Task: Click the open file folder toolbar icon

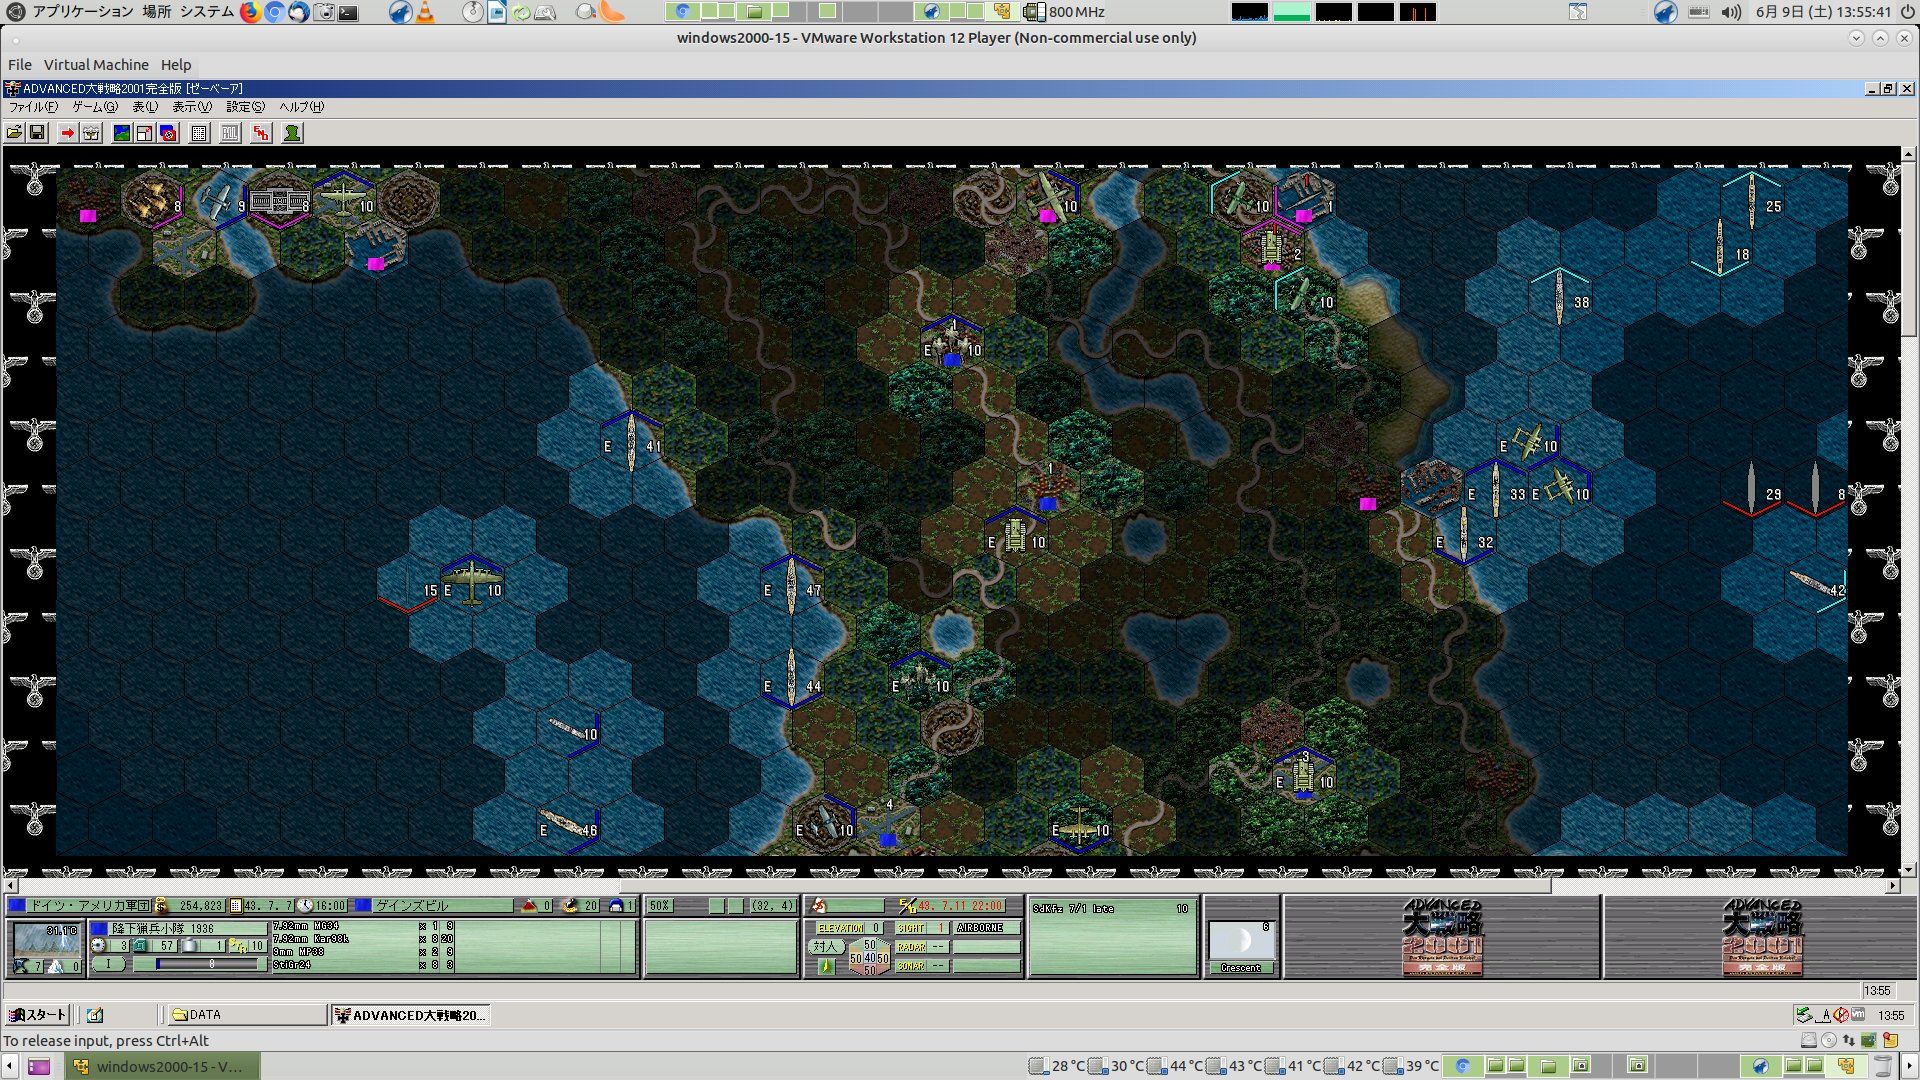Action: click(14, 133)
